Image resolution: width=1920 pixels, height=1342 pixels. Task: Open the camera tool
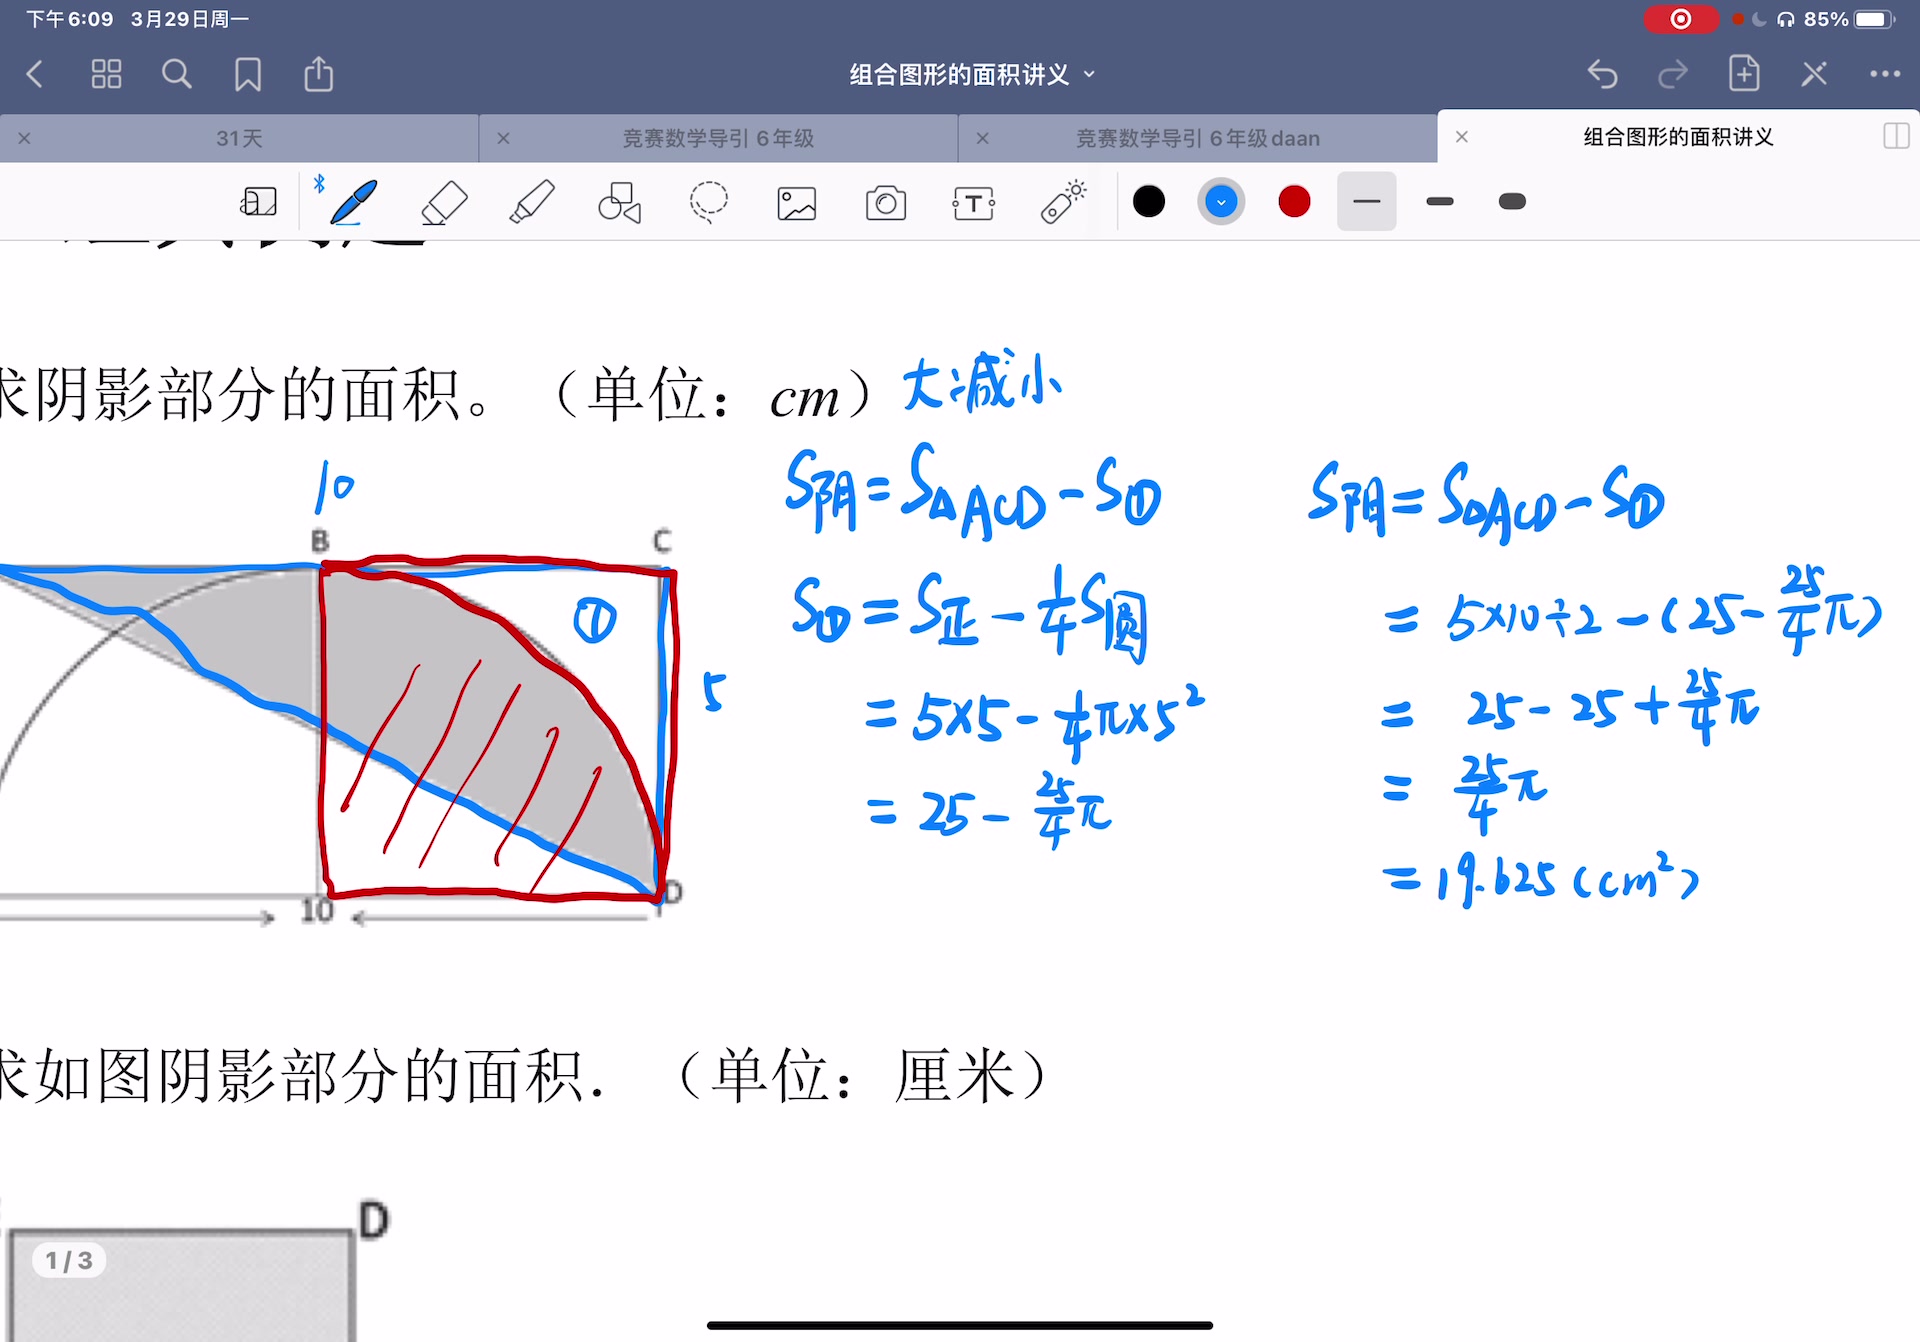tap(886, 203)
